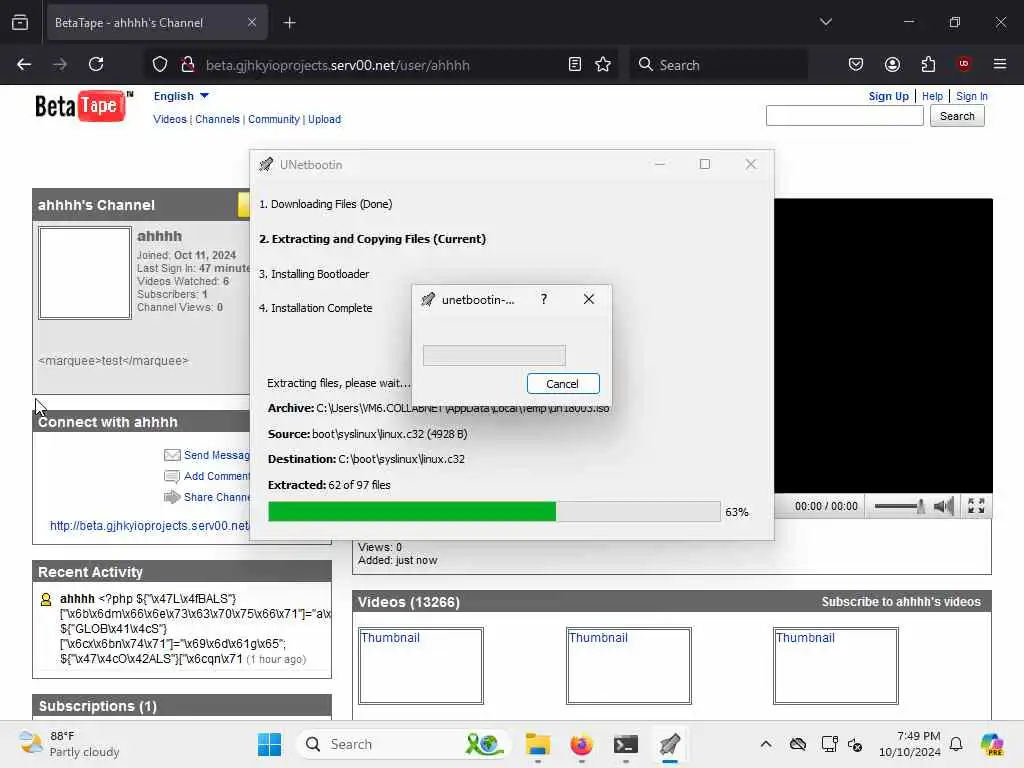Close the BetaTape browser tab
Viewport: 1024px width, 768px height.
click(252, 22)
